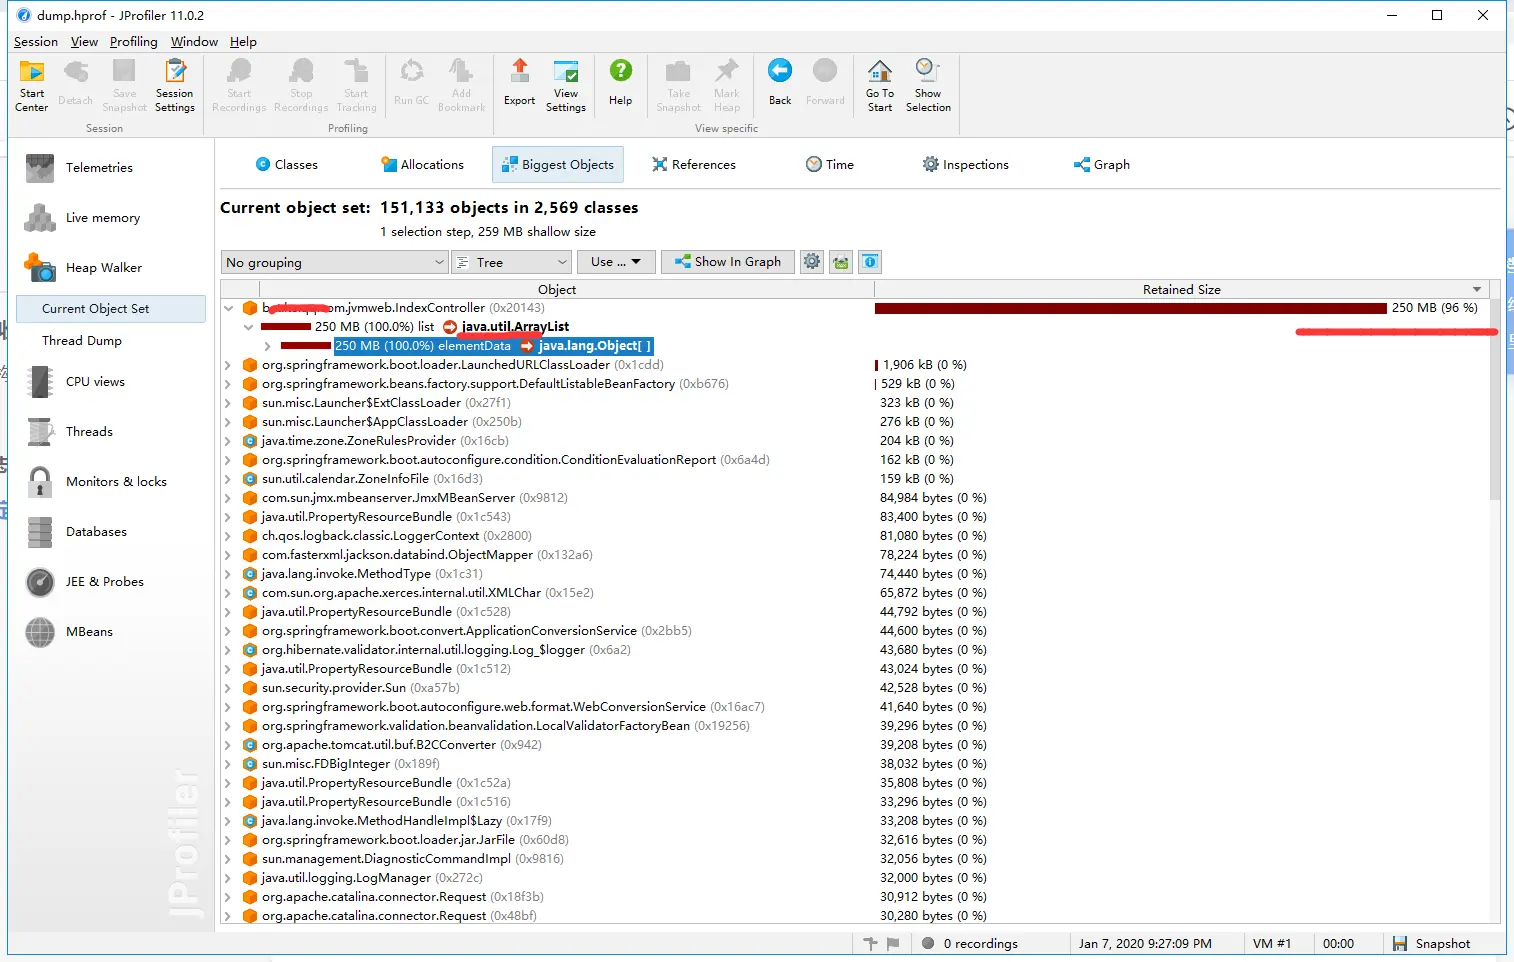Open the Use... dropdown button
The image size is (1514, 962).
pos(616,262)
